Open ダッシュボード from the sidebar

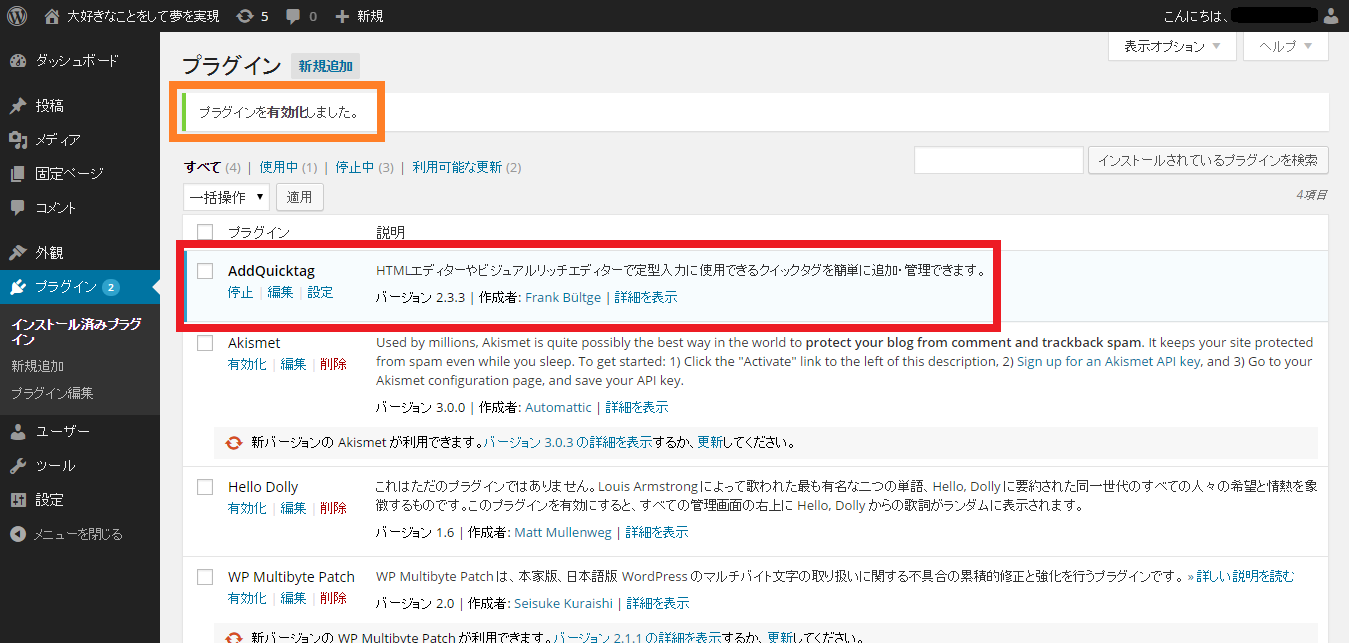76,61
